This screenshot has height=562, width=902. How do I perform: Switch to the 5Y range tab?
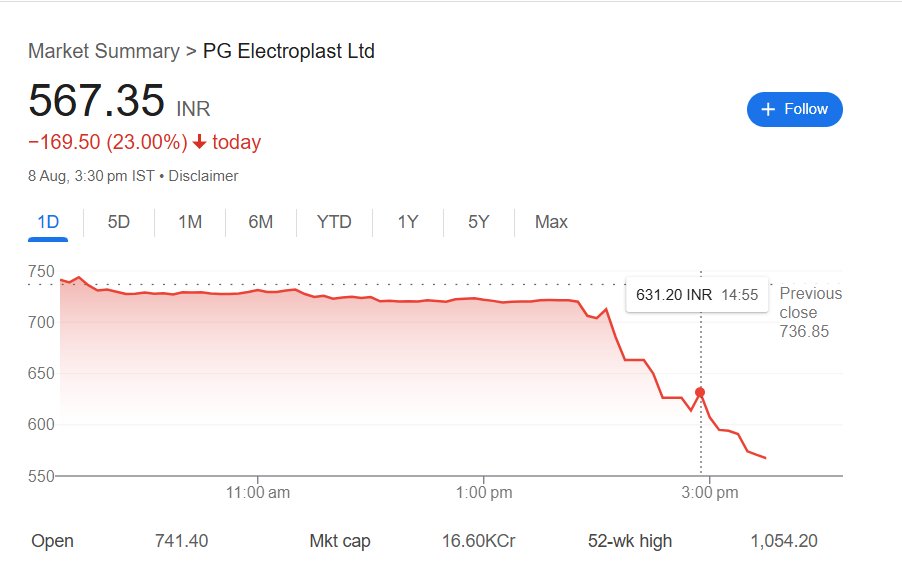point(479,222)
